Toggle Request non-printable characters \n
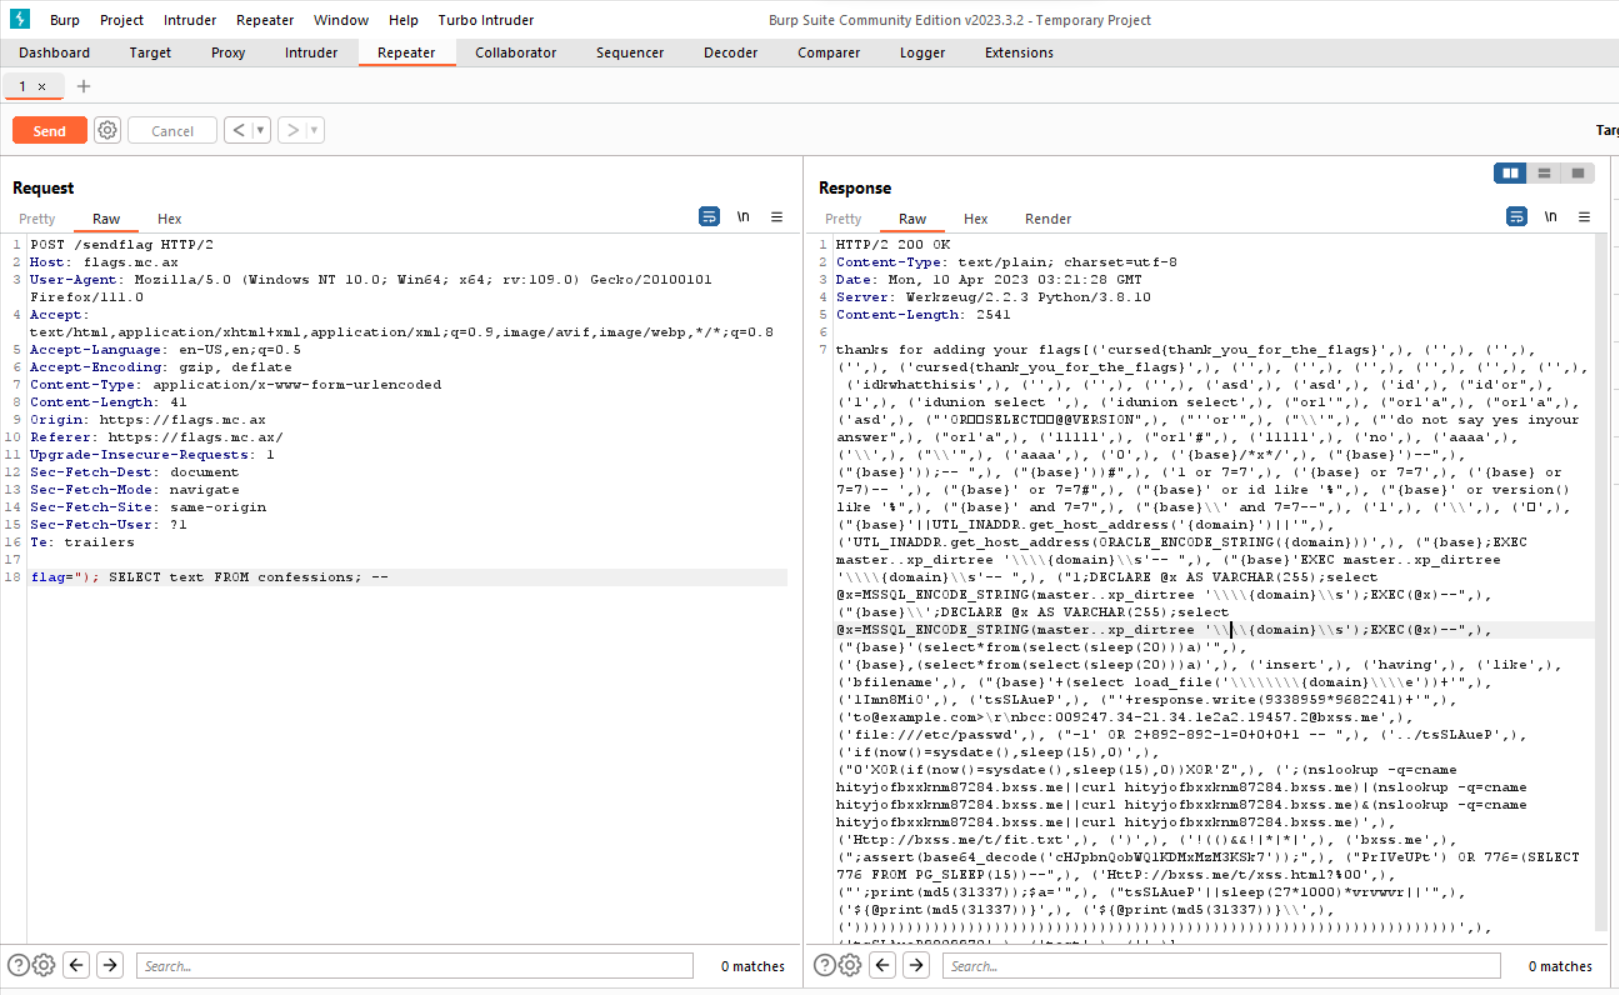This screenshot has width=1619, height=995. click(743, 217)
